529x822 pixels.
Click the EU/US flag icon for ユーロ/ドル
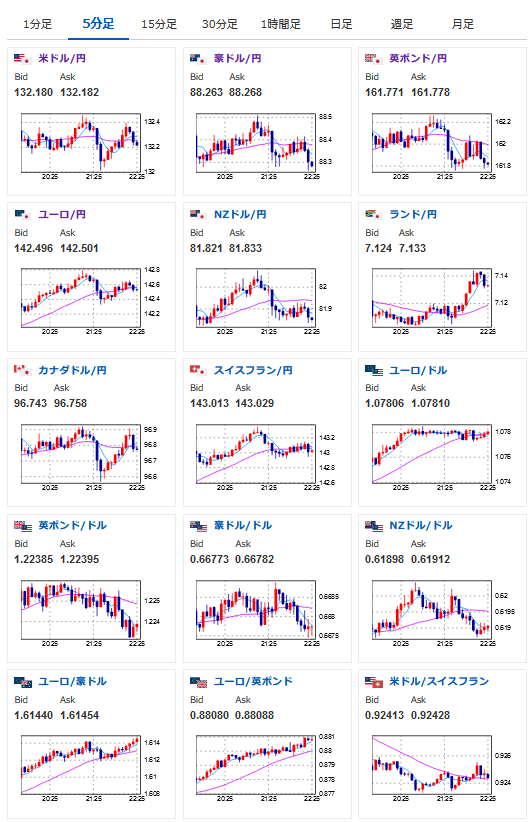click(x=374, y=370)
